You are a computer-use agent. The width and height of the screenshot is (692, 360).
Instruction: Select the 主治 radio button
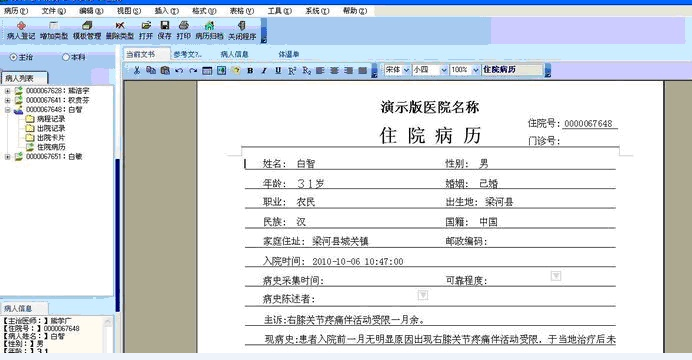[21, 57]
